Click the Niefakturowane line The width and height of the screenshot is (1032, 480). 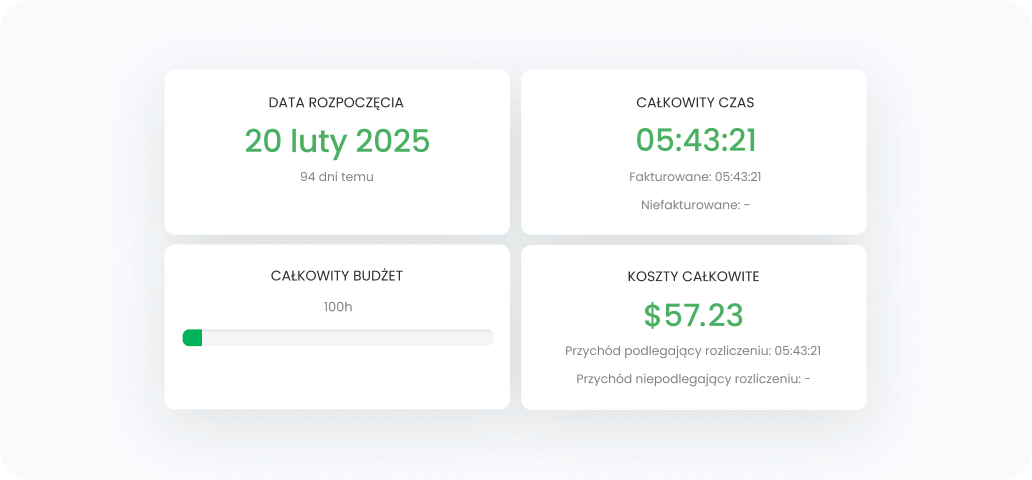[x=695, y=205]
